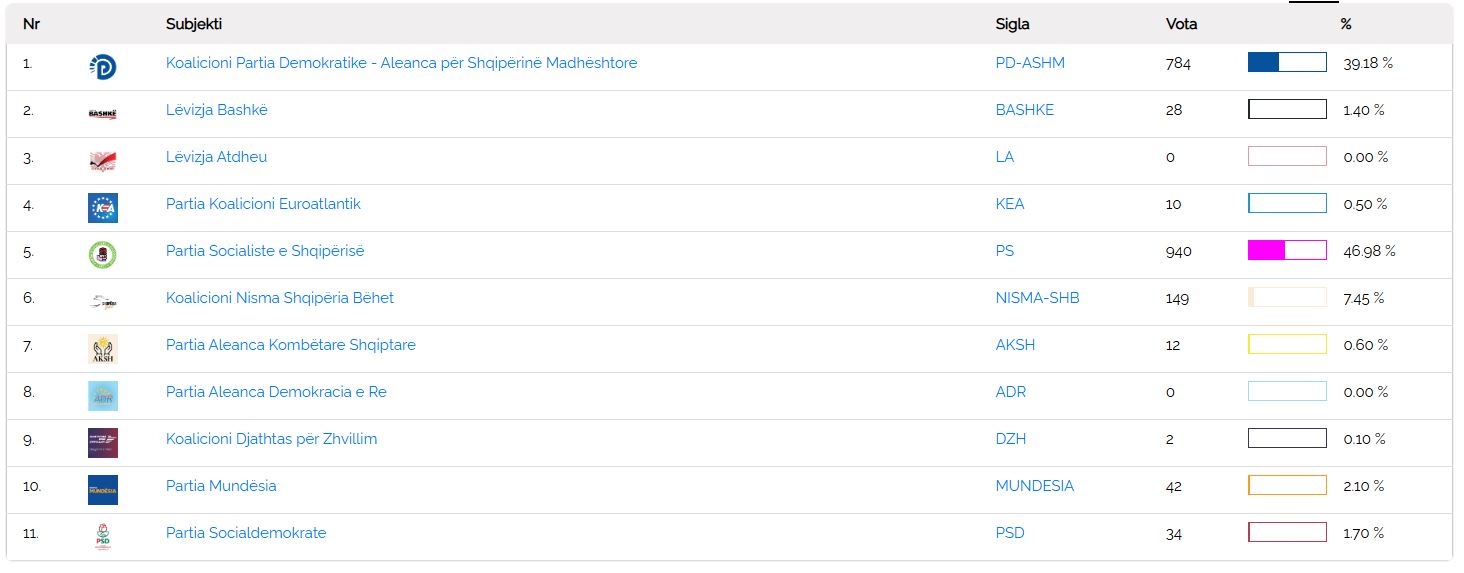Click the Vota column header
Image resolution: width=1464 pixels, height=573 pixels.
point(1181,24)
